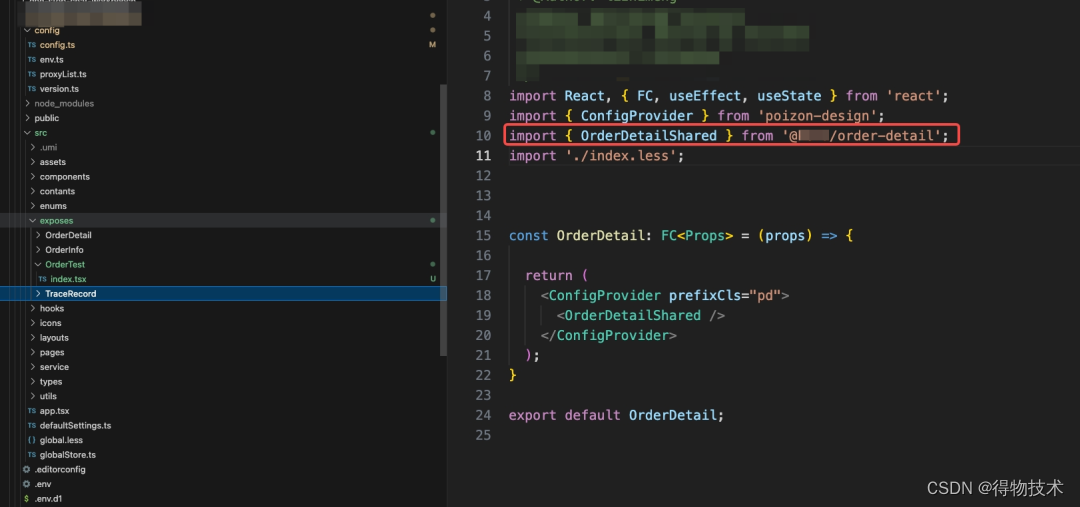
Task: Expand the contants folder
Action: point(33,192)
